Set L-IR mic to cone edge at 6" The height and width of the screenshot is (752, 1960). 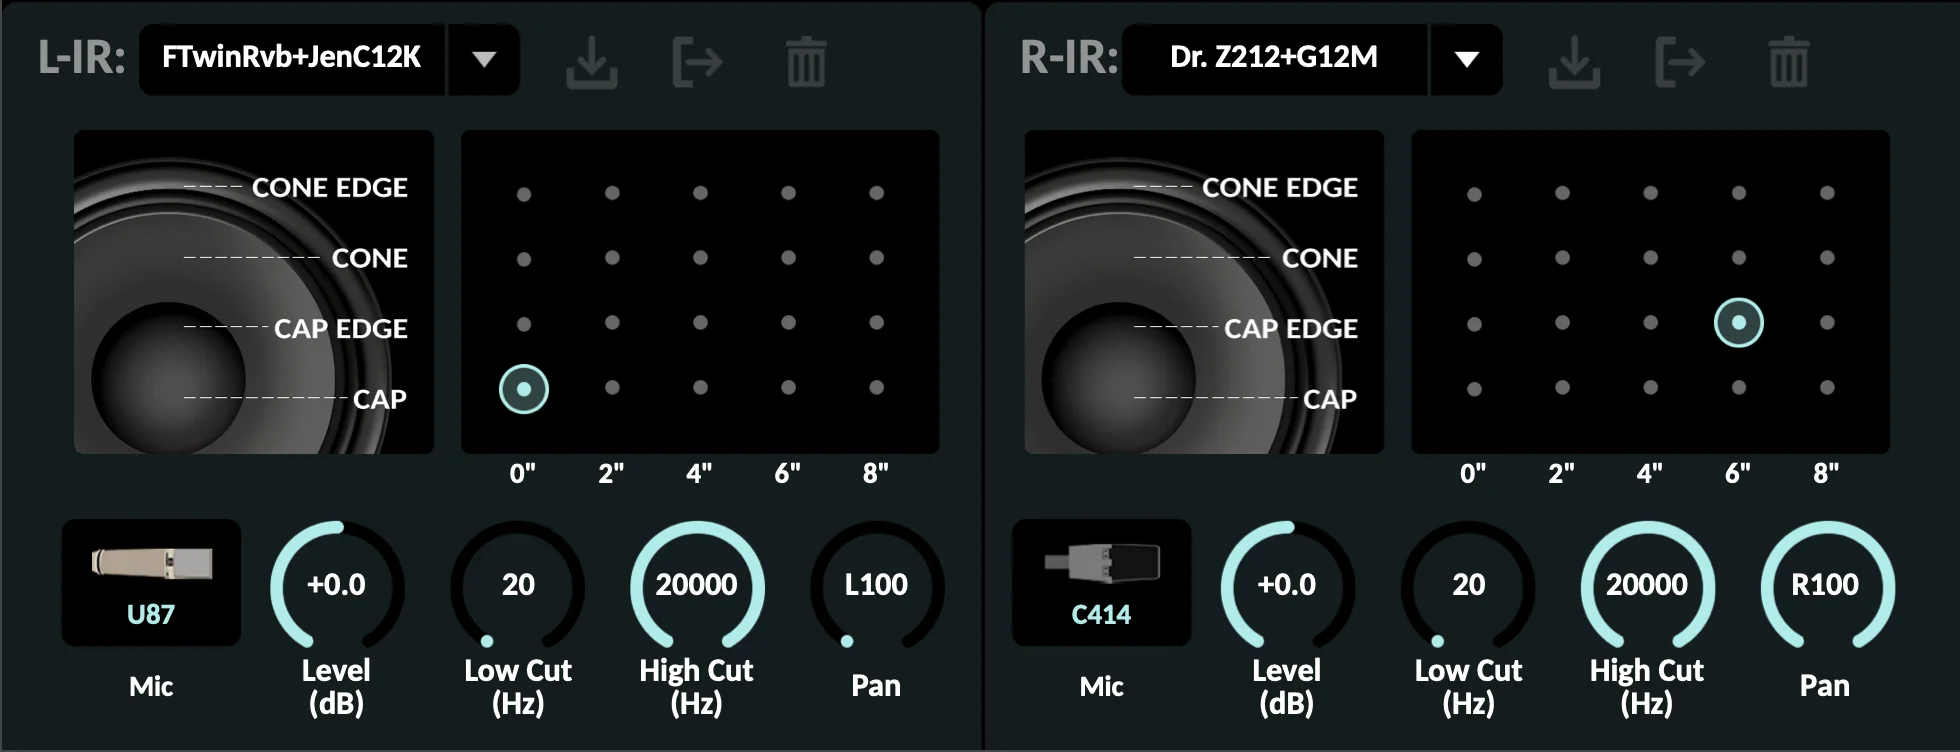tap(789, 193)
